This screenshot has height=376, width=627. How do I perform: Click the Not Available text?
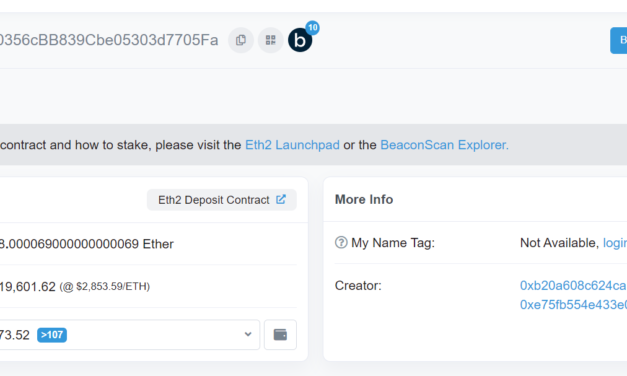559,243
